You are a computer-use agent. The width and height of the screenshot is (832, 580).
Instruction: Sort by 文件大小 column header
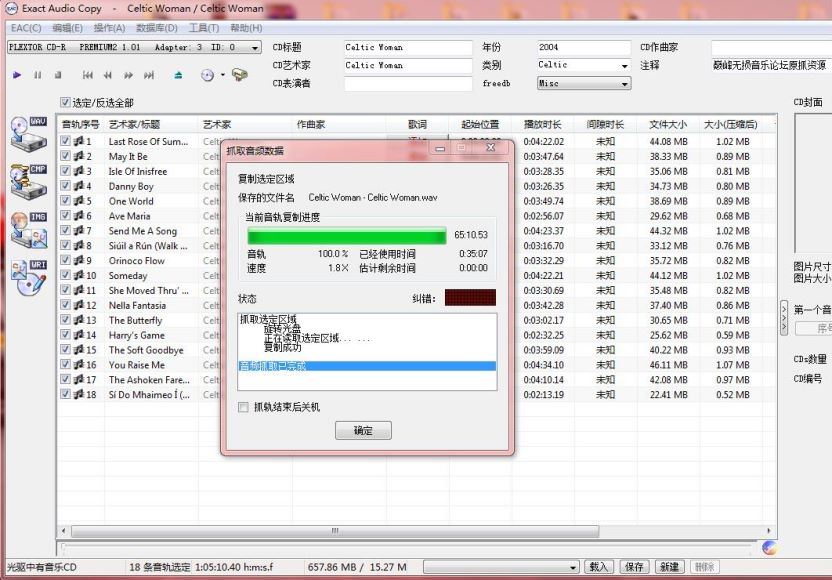668,125
